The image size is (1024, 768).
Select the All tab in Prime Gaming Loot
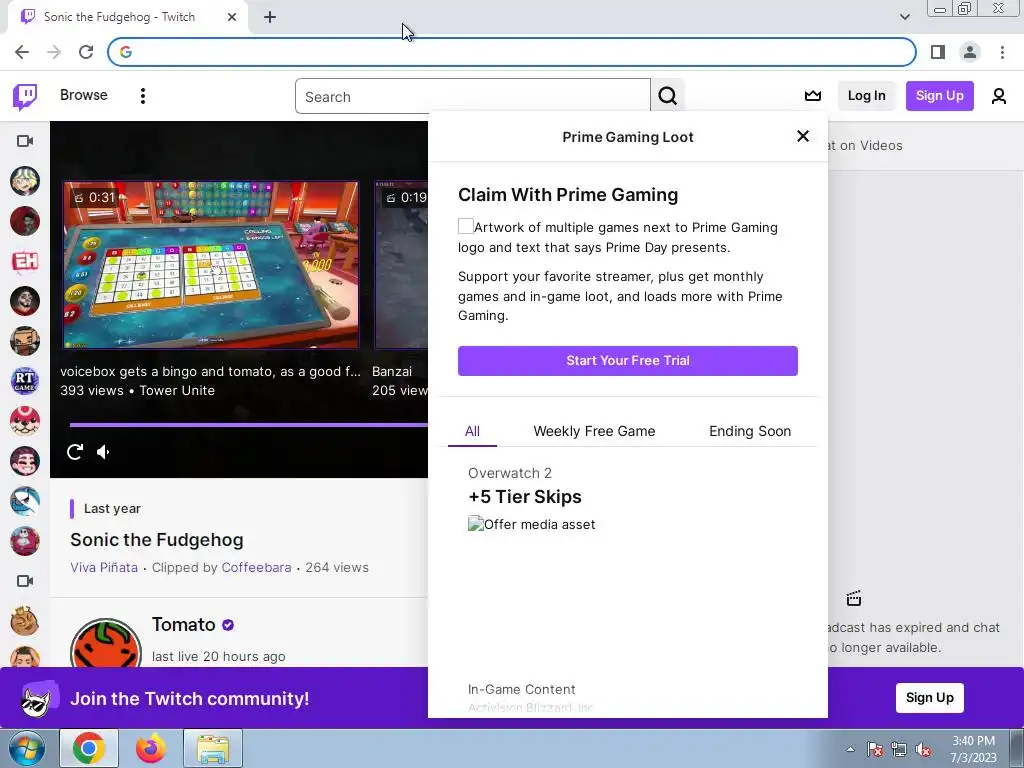472,431
